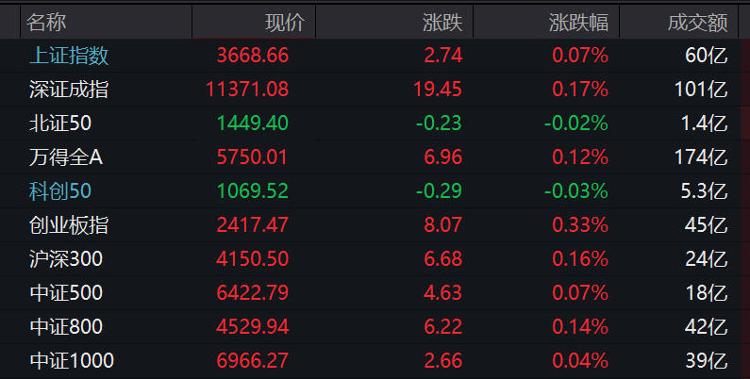Screen dimensions: 750x379
Task: Click the turnover value 39亿
Action: point(706,361)
